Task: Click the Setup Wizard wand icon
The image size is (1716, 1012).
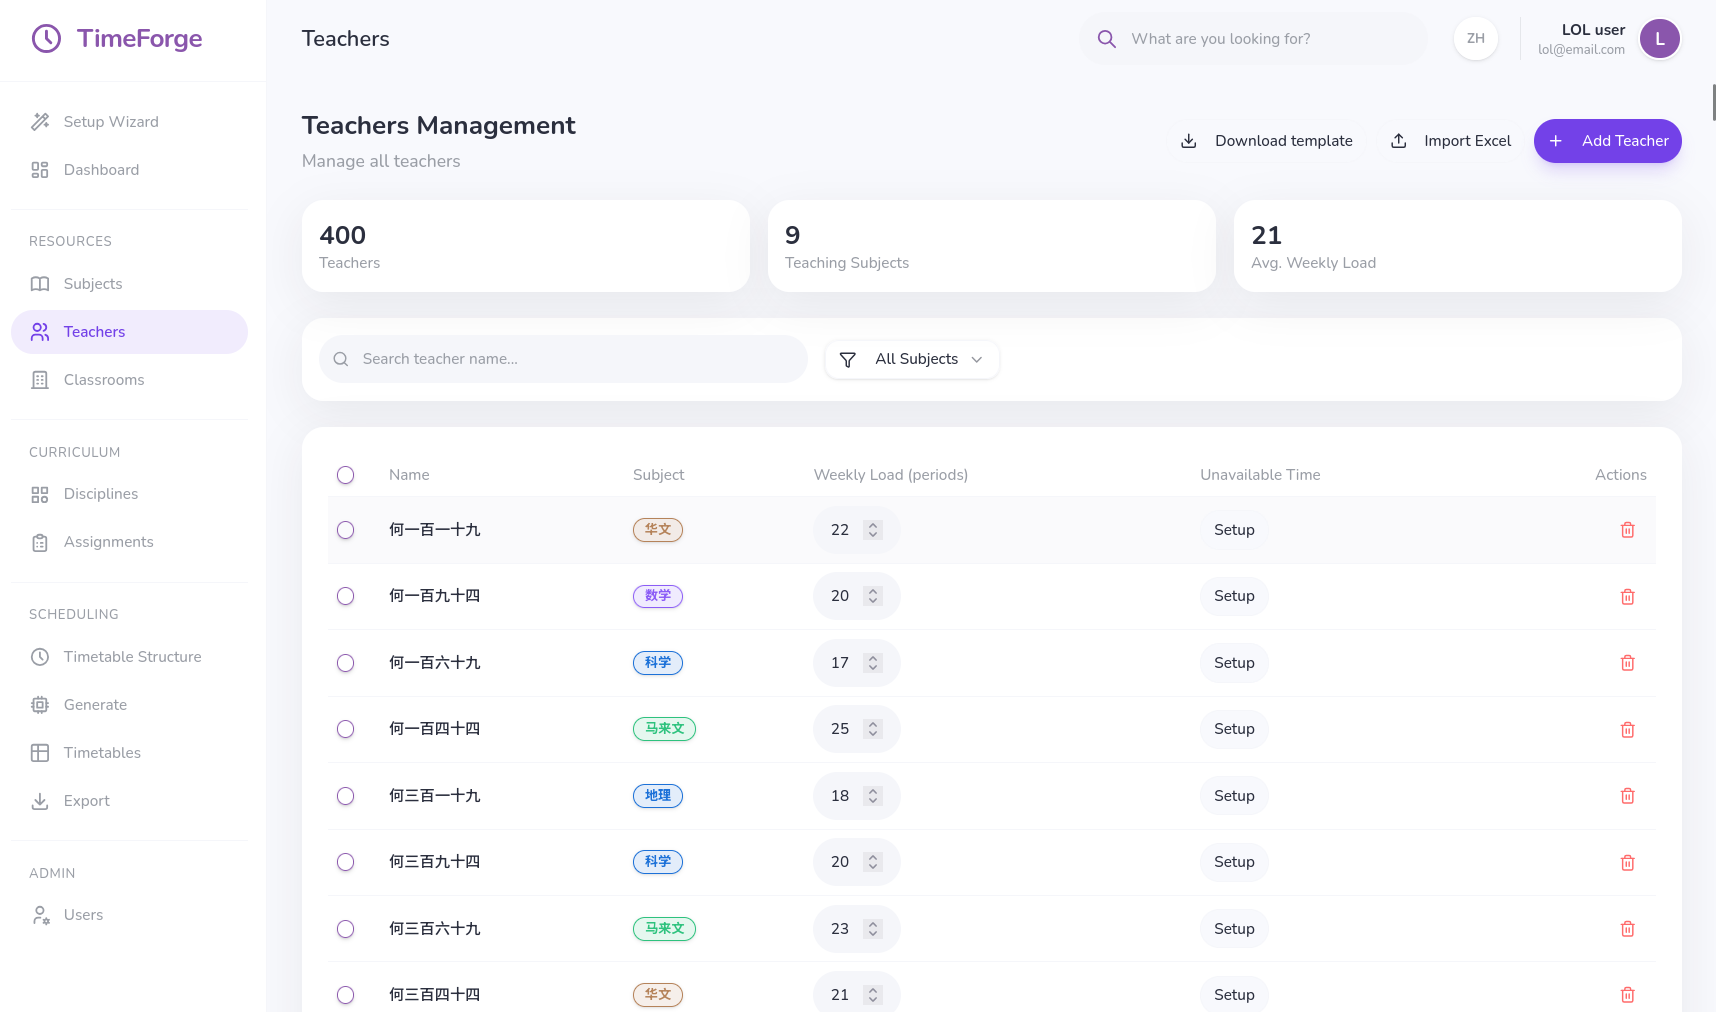Action: coord(40,122)
